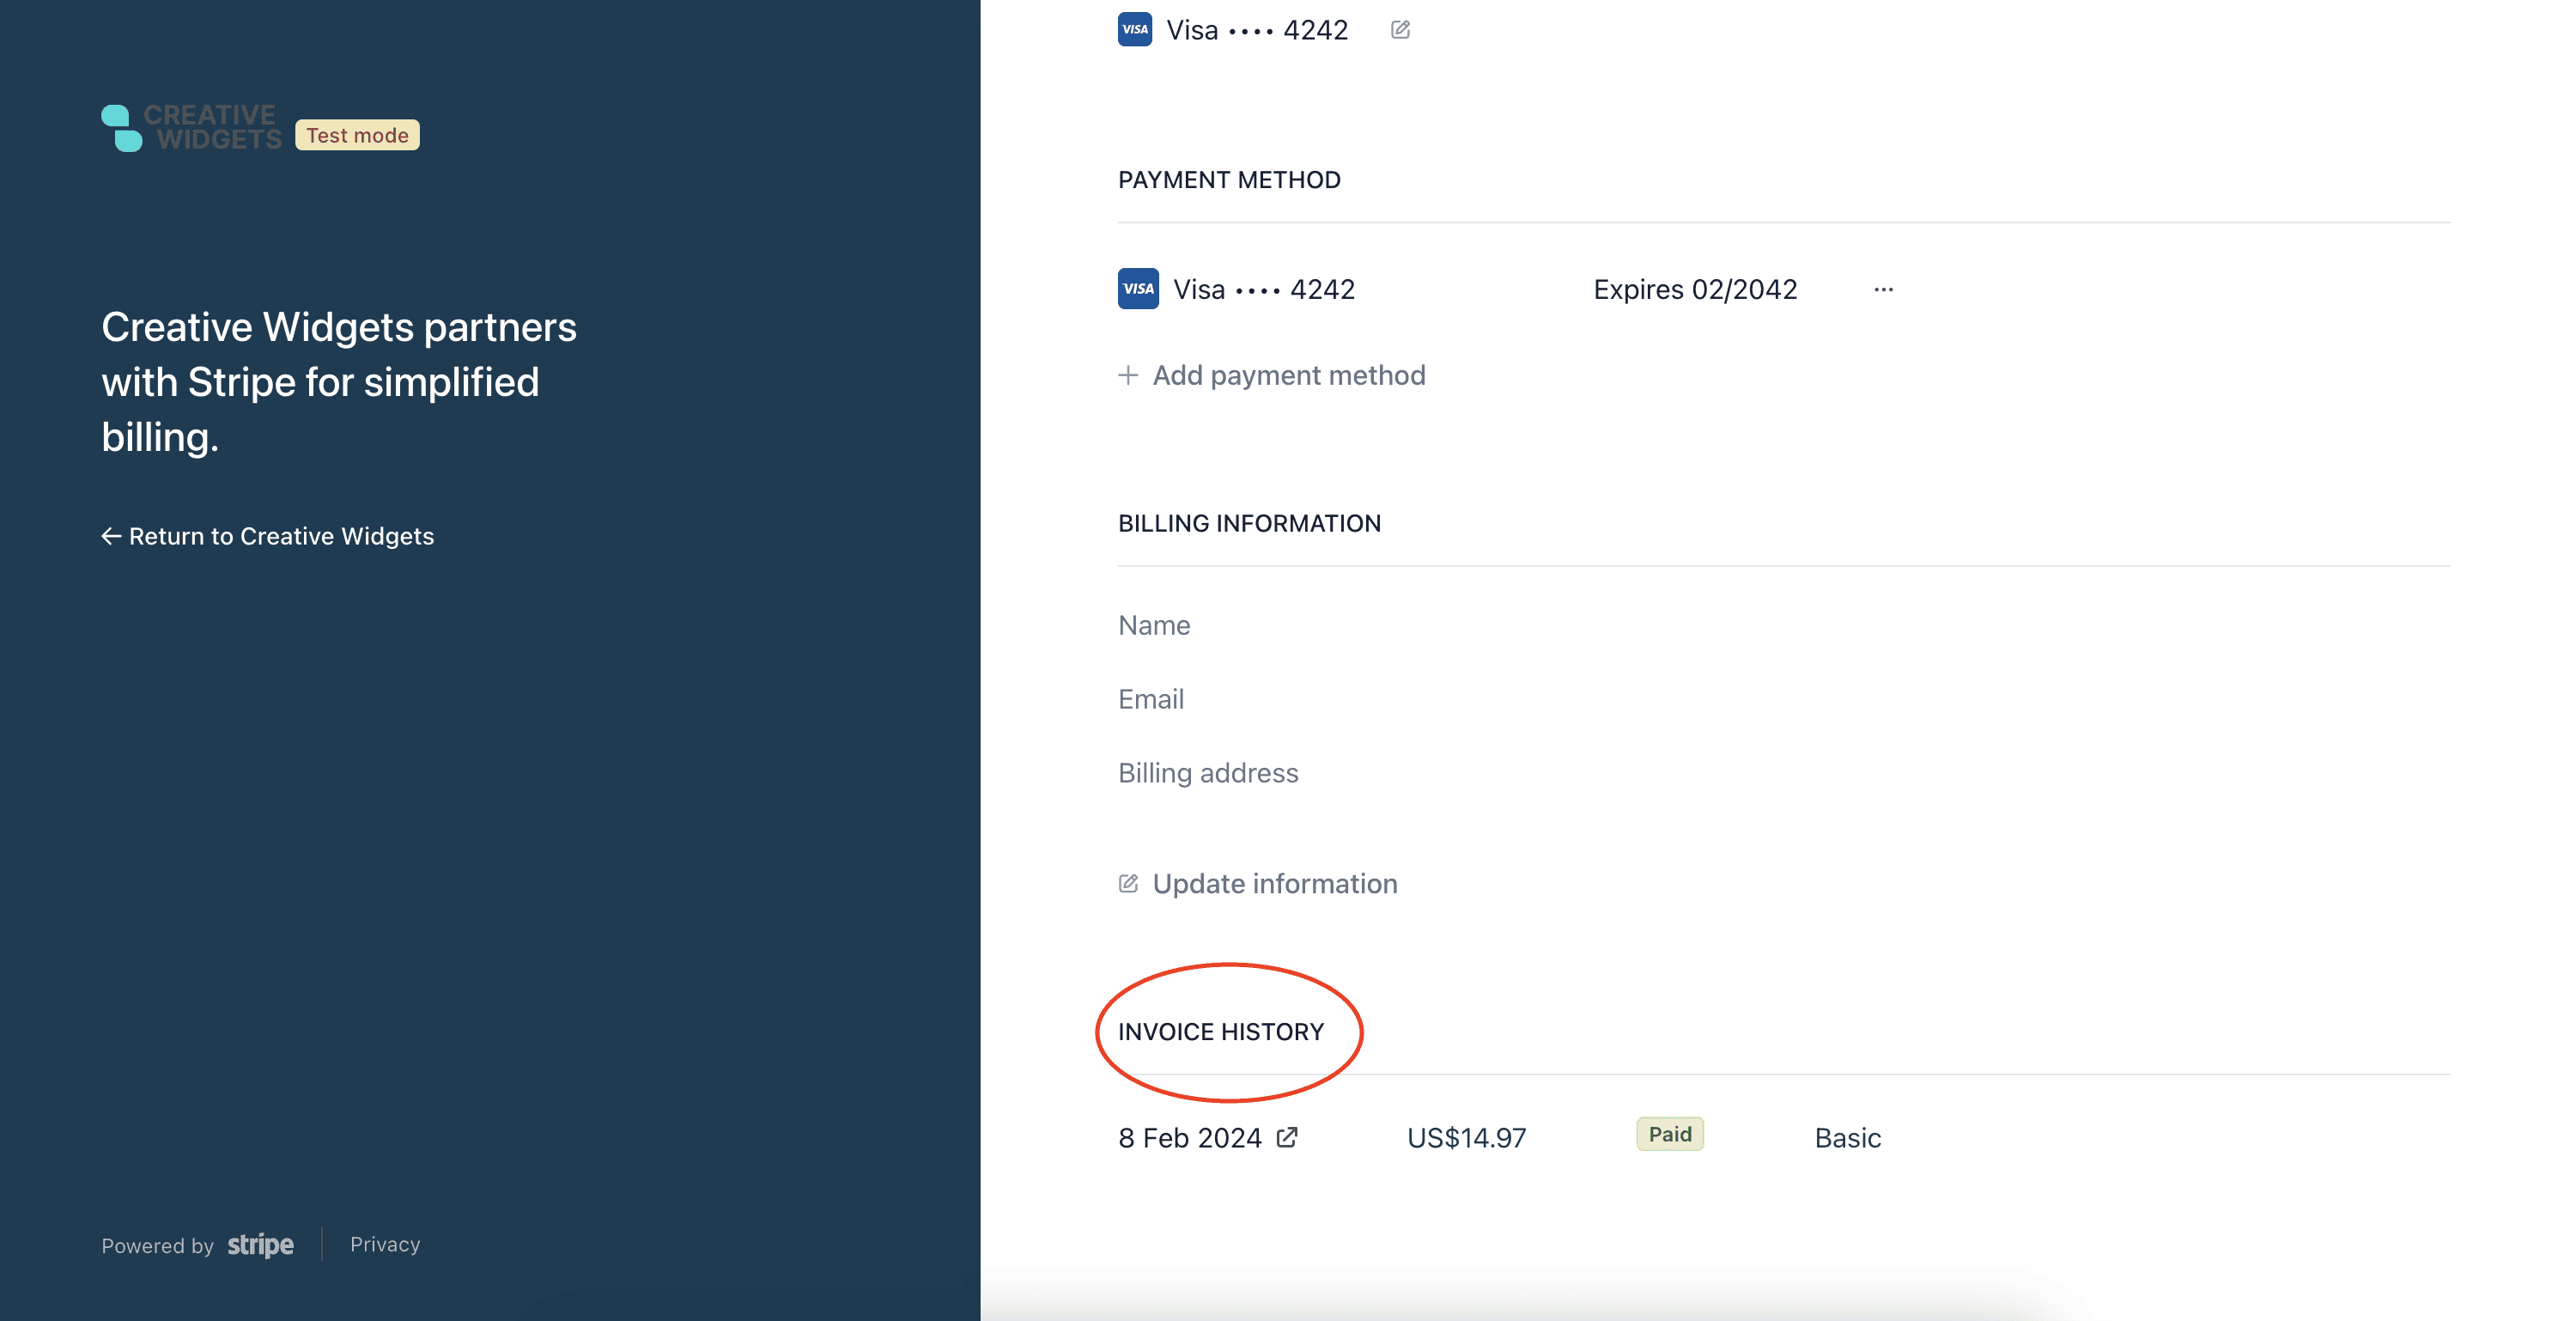Click the Test mode badge
The image size is (2576, 1321).
coord(357,135)
